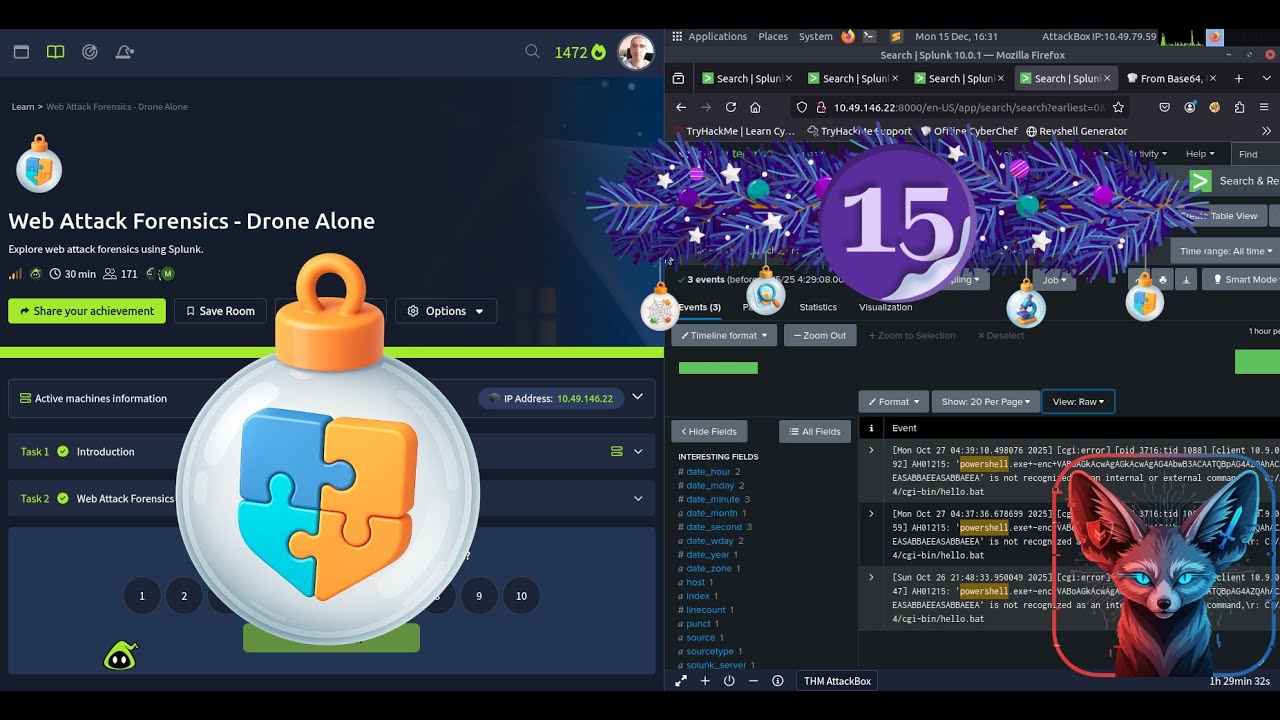The height and width of the screenshot is (720, 1280).
Task: Go to Firefox home page
Action: click(x=755, y=107)
